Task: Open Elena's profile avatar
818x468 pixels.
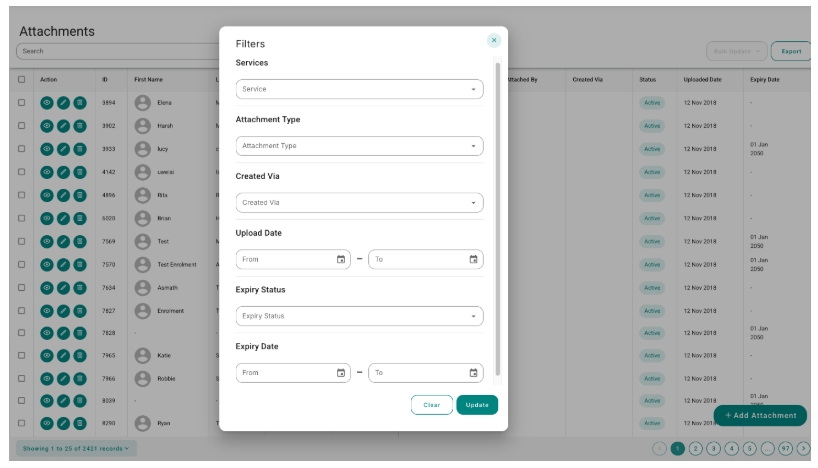Action: 142,103
